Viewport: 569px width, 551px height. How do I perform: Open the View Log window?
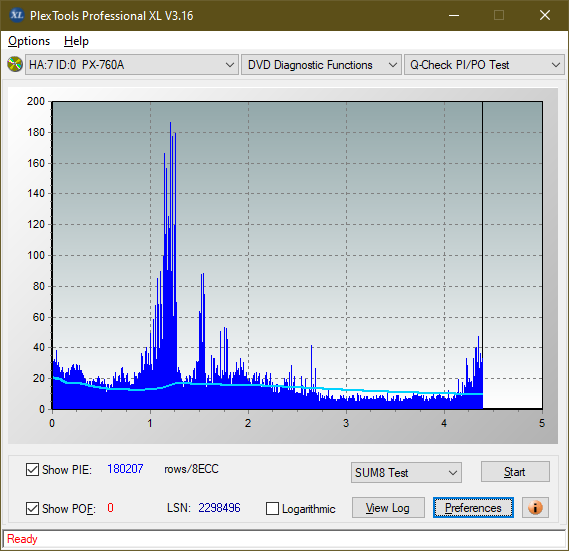coord(388,508)
